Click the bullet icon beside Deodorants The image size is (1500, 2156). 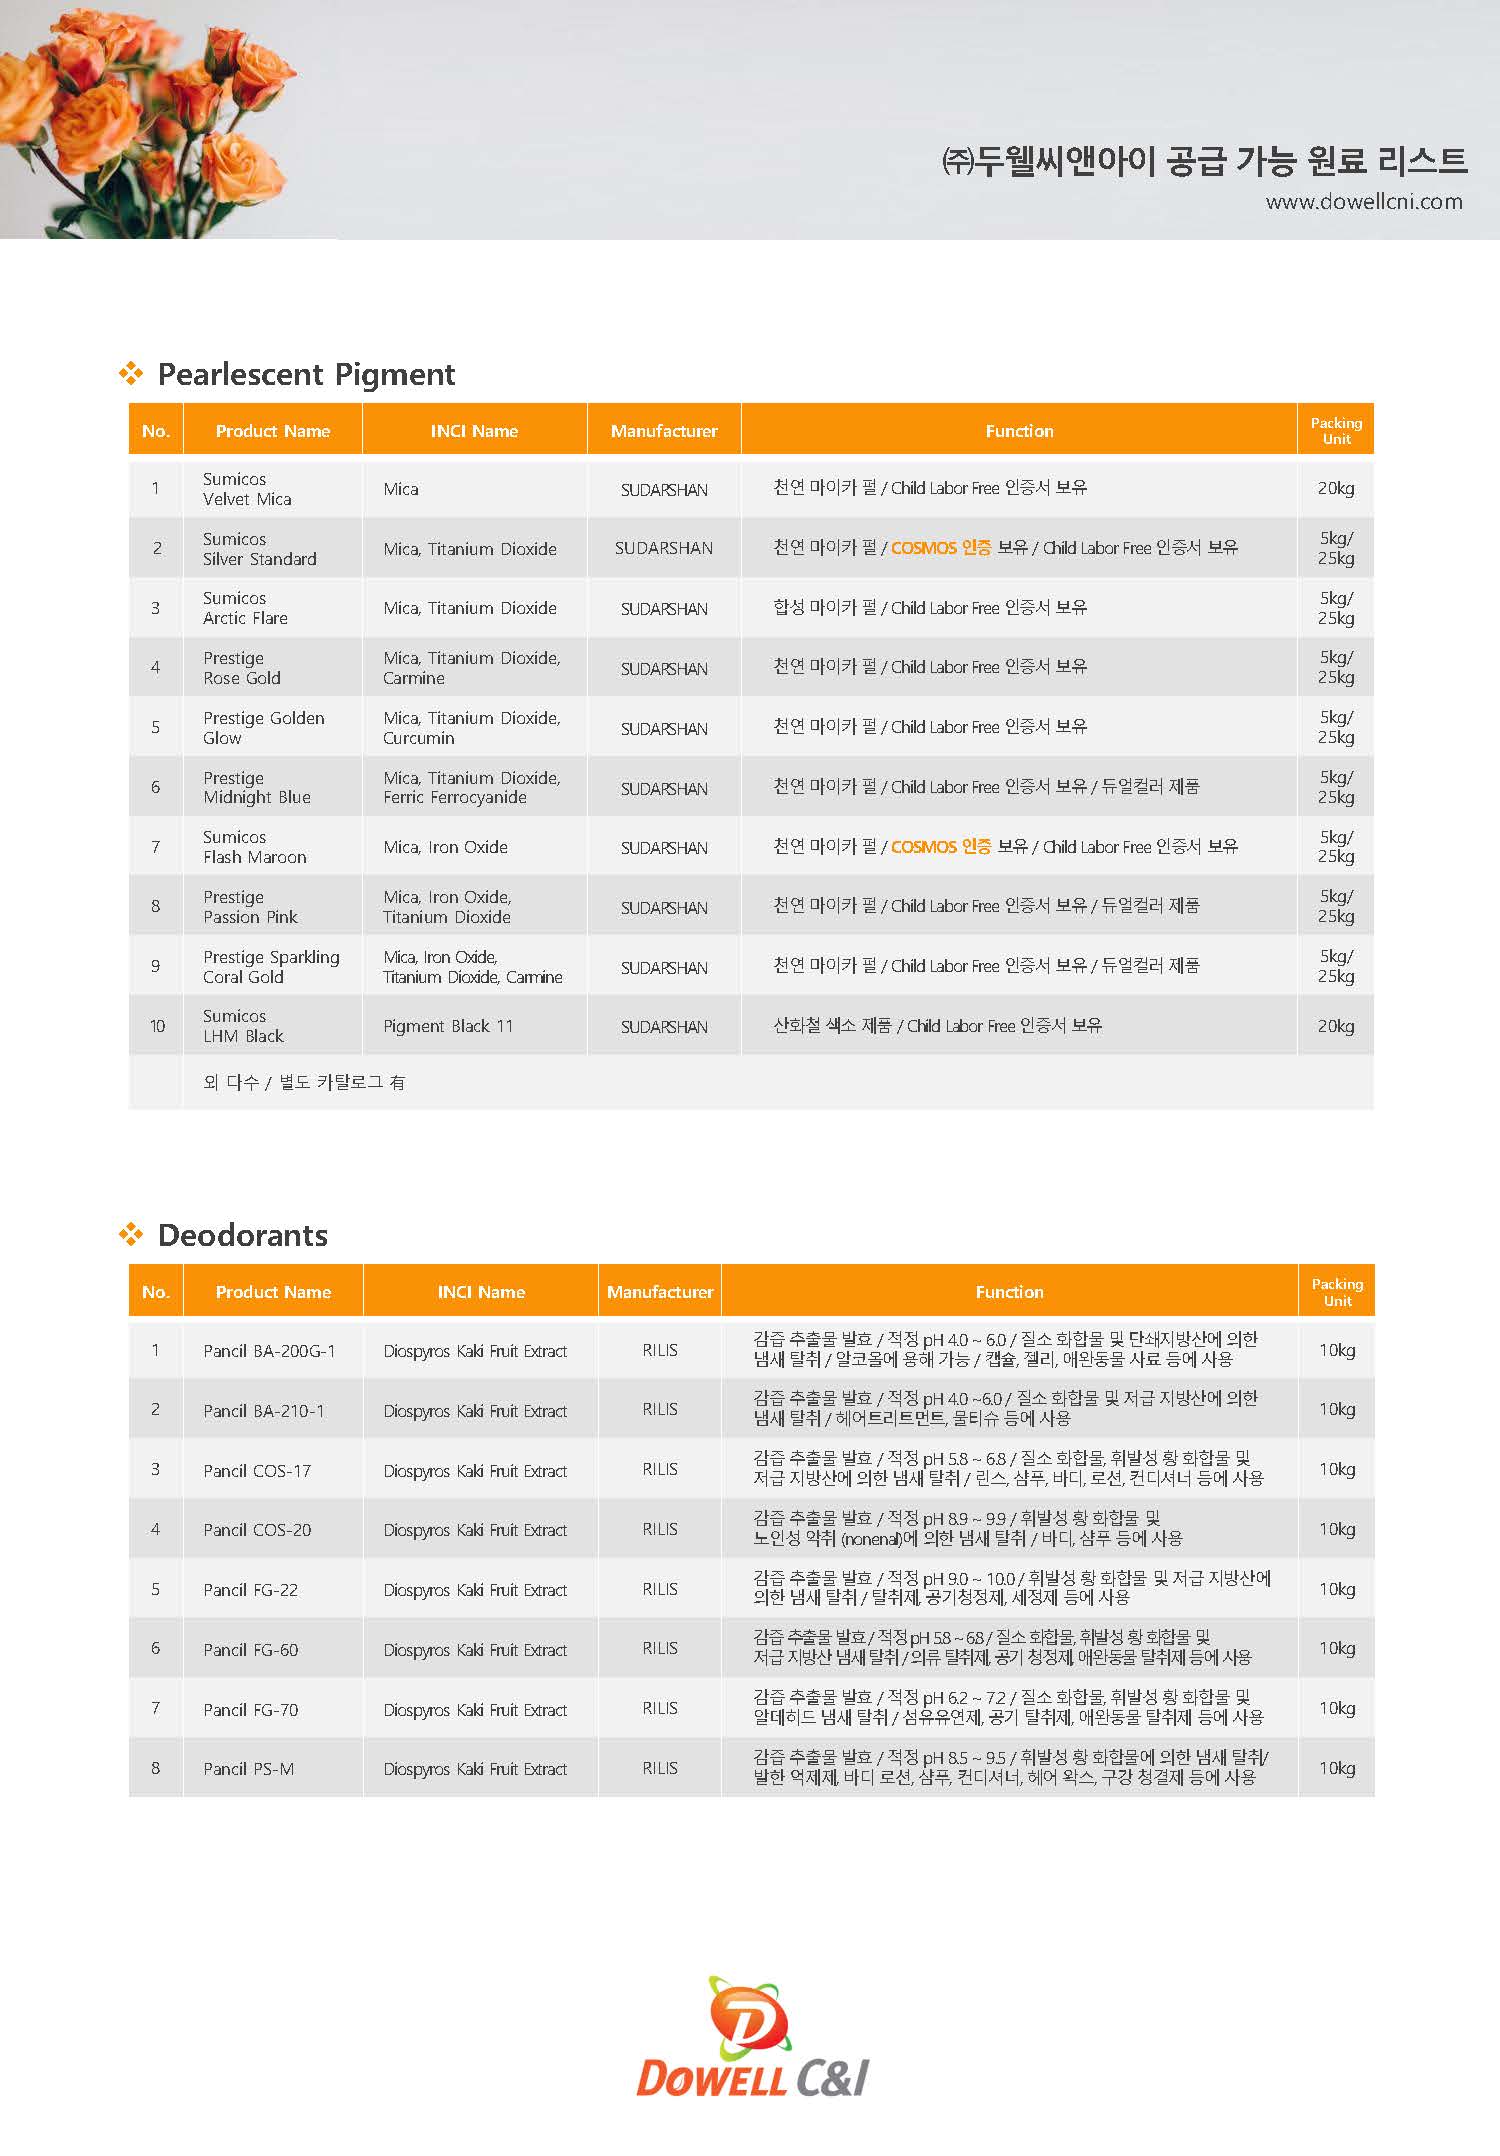click(x=131, y=1235)
